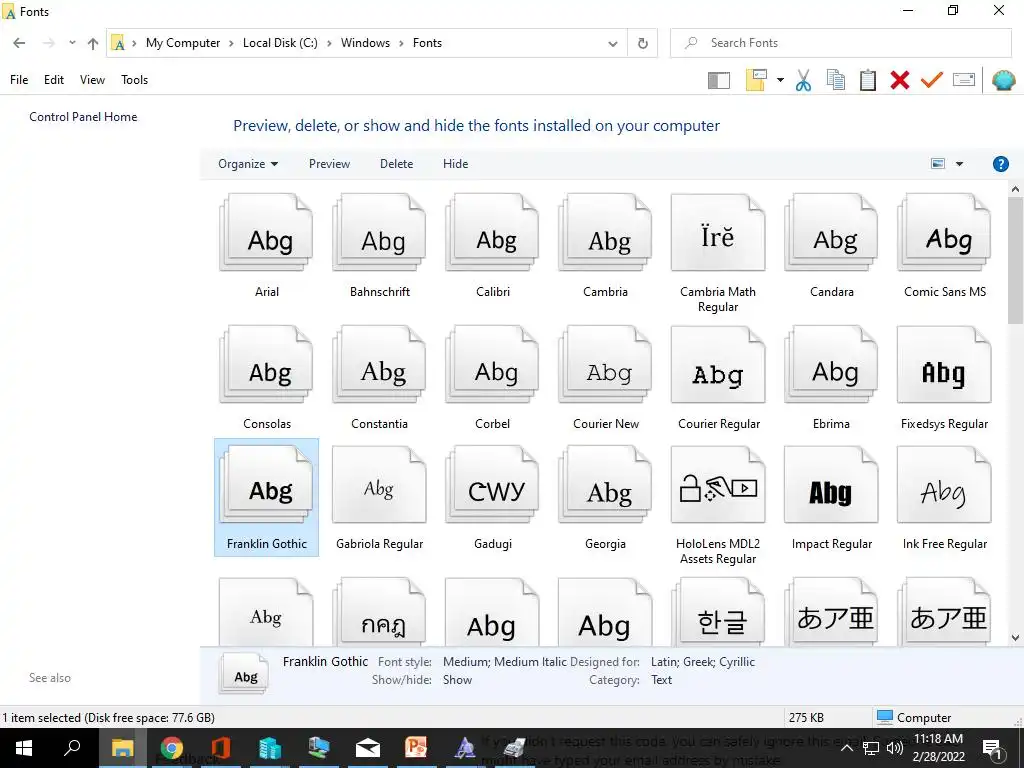
Task: Click the cut scissors toolbar icon
Action: click(803, 80)
